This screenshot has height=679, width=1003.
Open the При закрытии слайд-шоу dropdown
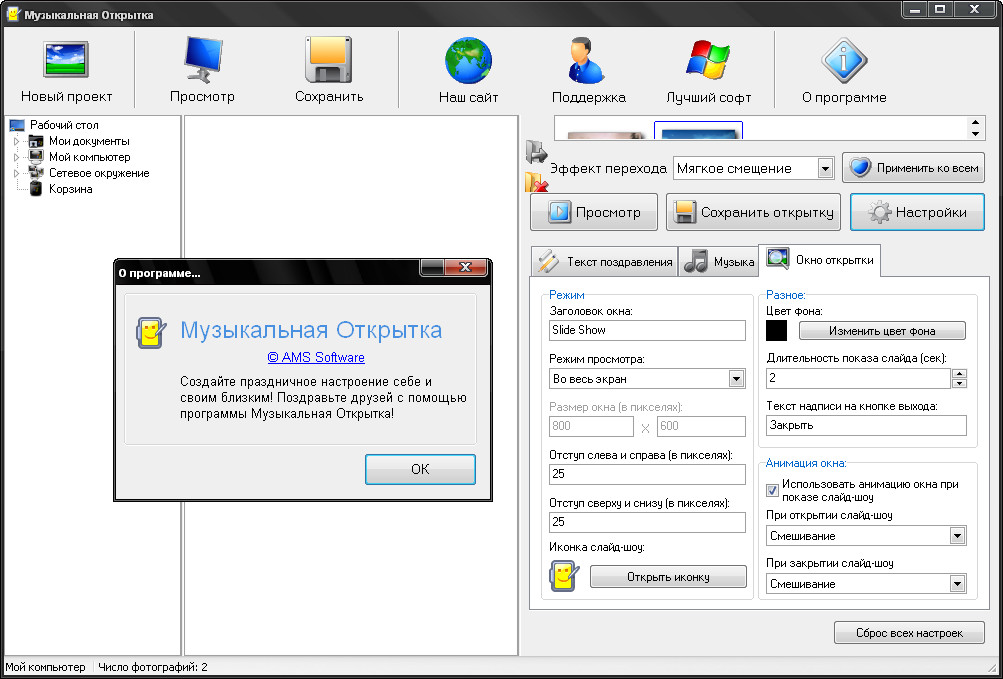click(x=866, y=584)
